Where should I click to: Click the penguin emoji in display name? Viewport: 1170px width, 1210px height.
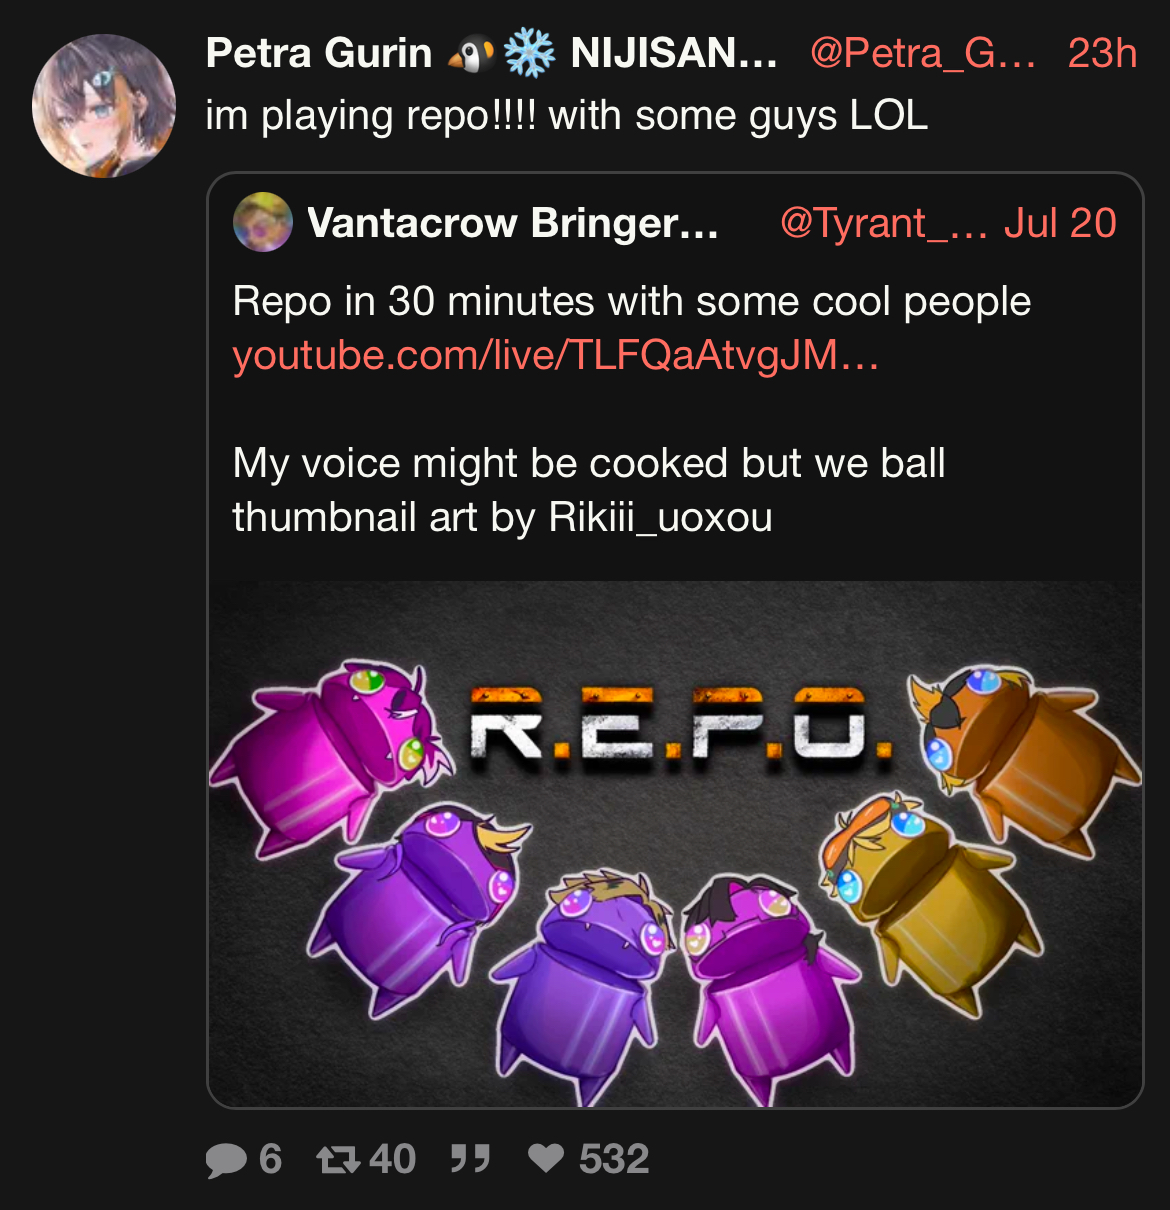tap(471, 54)
